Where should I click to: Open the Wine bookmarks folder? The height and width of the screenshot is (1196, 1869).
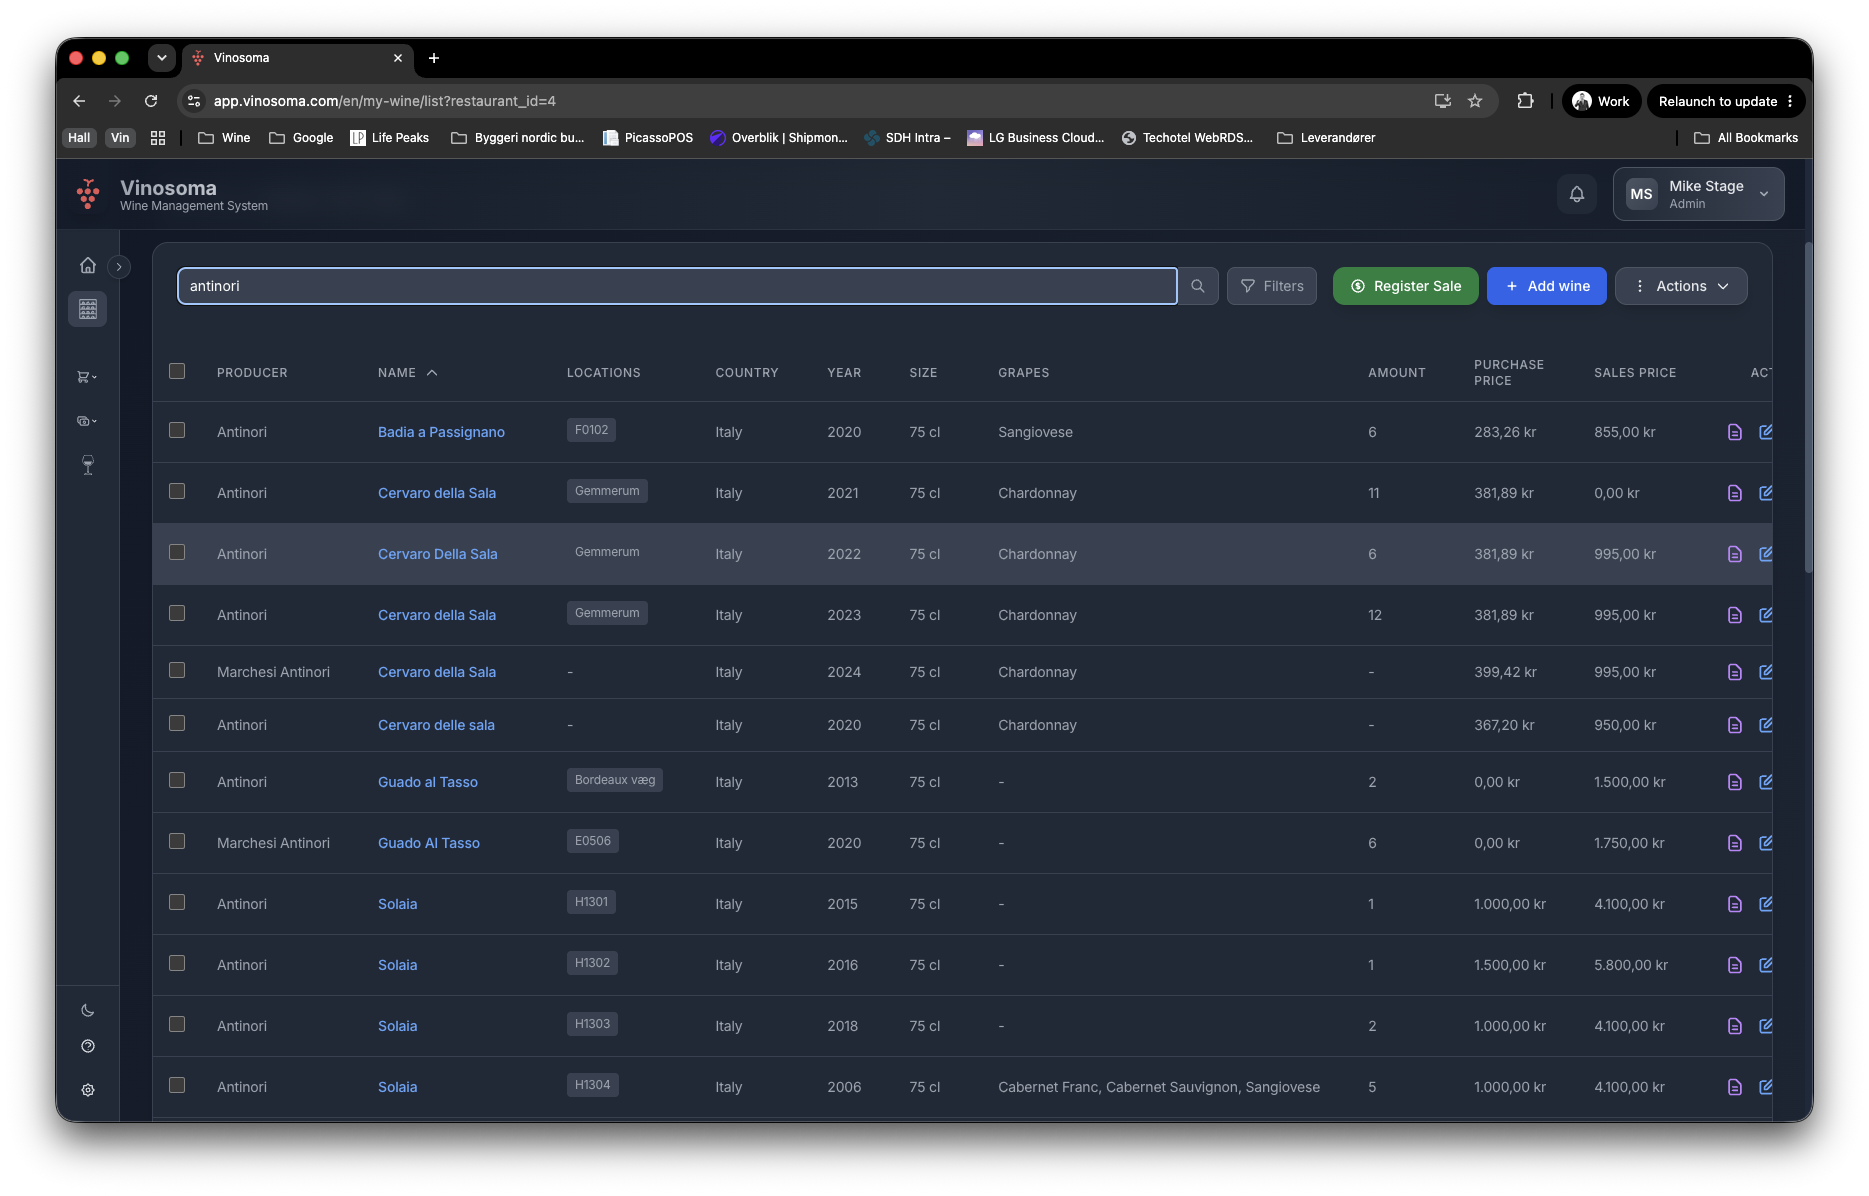225,138
